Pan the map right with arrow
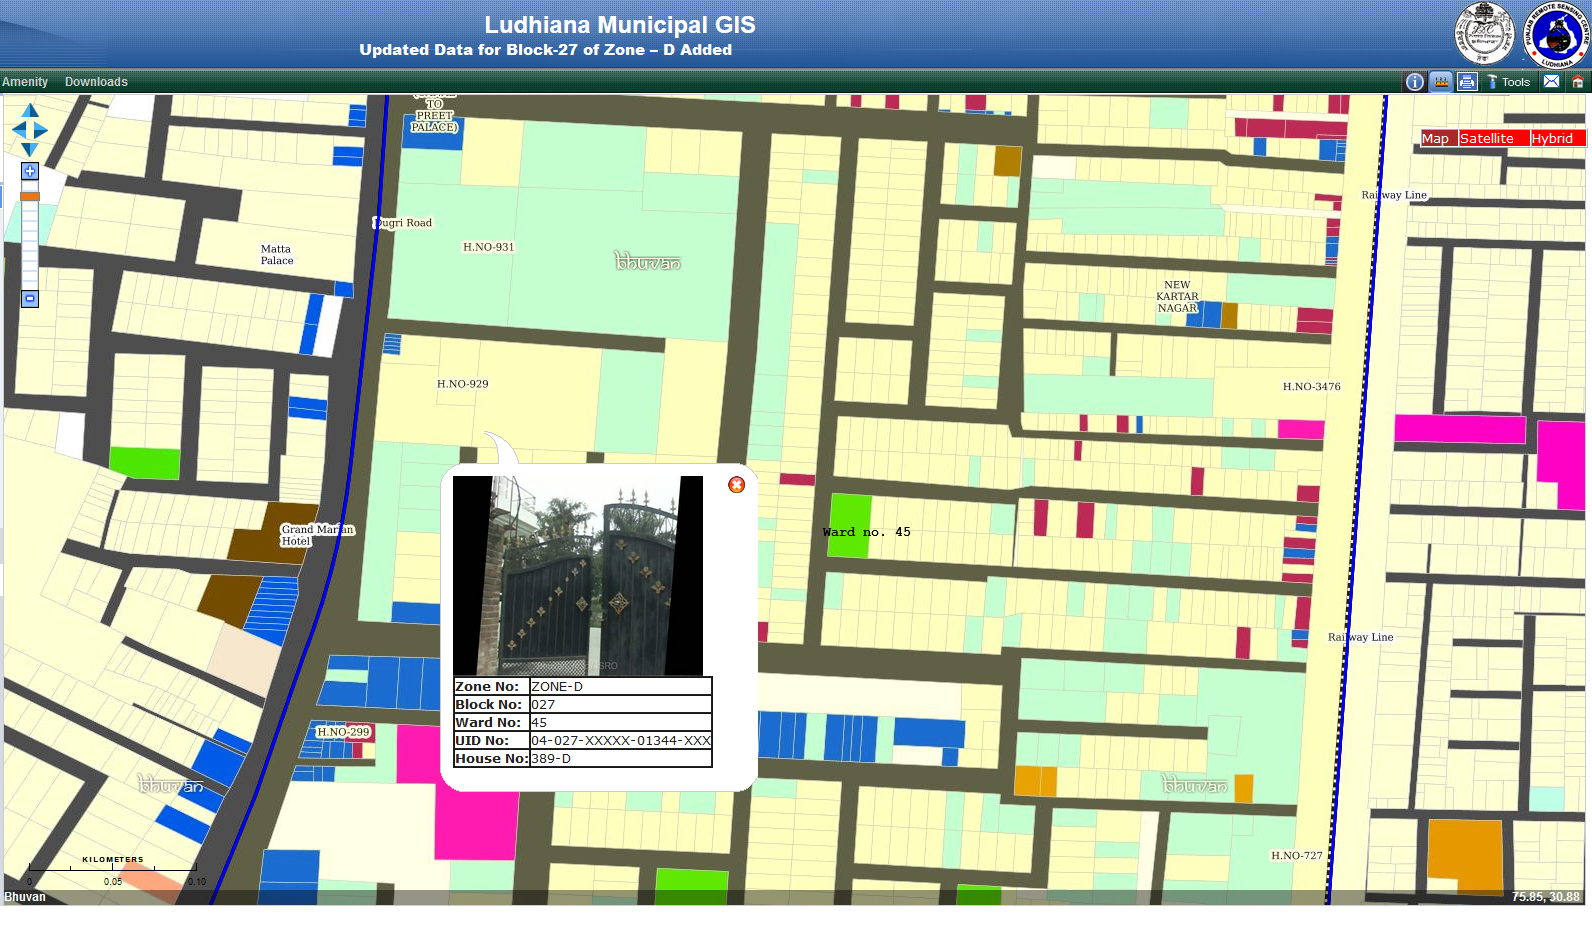 (x=41, y=130)
